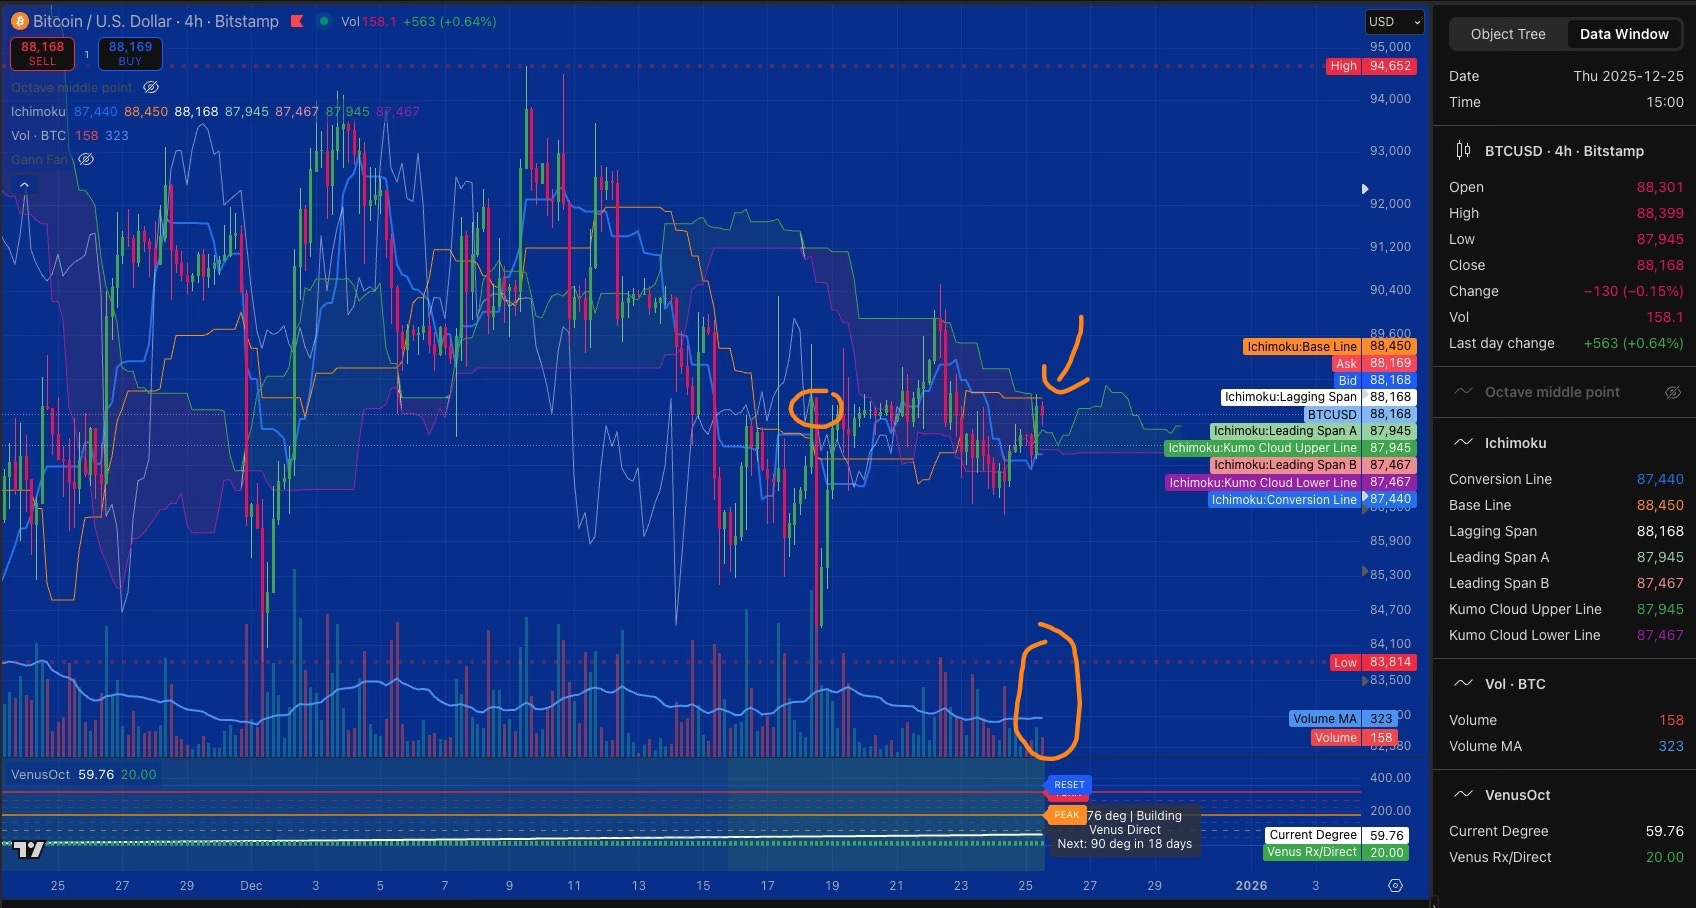
Task: Select the VenusOct legend in lower pane
Action: click(x=40, y=775)
